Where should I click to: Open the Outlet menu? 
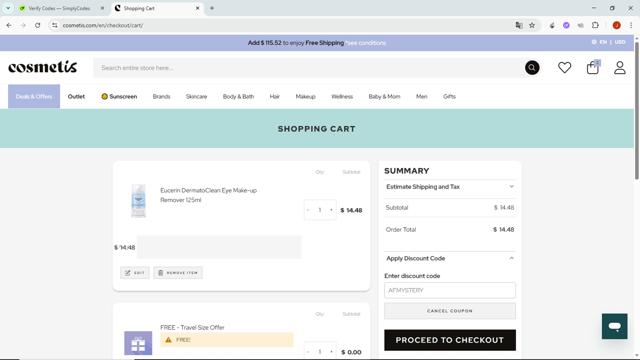click(x=76, y=97)
